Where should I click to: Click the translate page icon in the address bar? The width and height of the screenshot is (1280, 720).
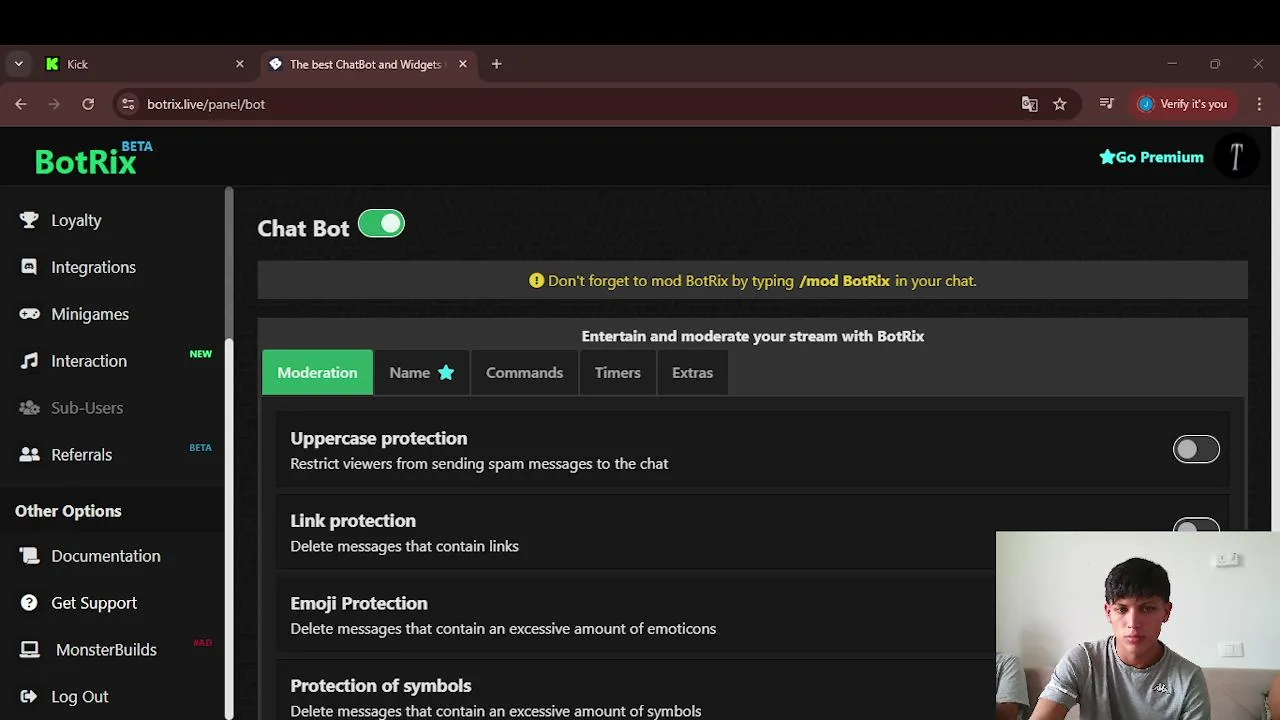pos(1029,104)
